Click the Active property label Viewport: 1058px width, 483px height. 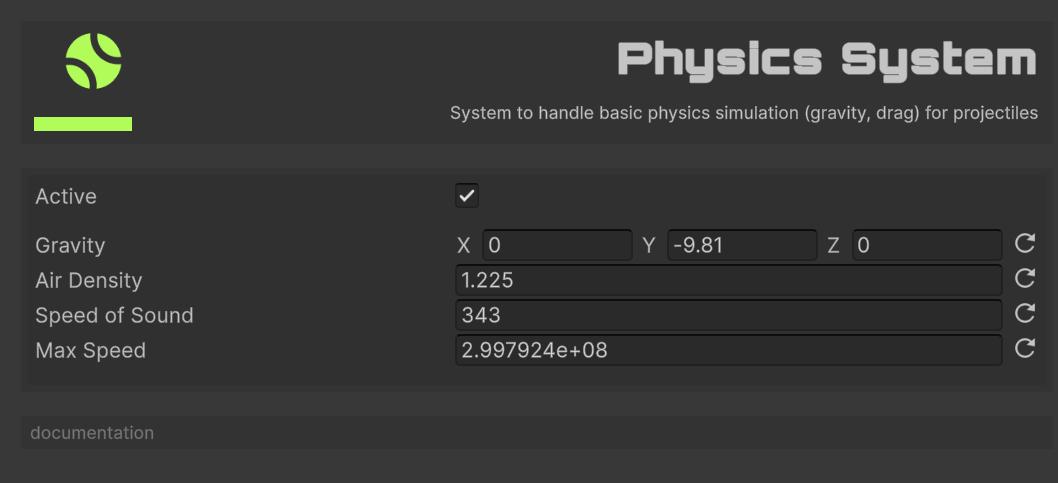[66, 197]
